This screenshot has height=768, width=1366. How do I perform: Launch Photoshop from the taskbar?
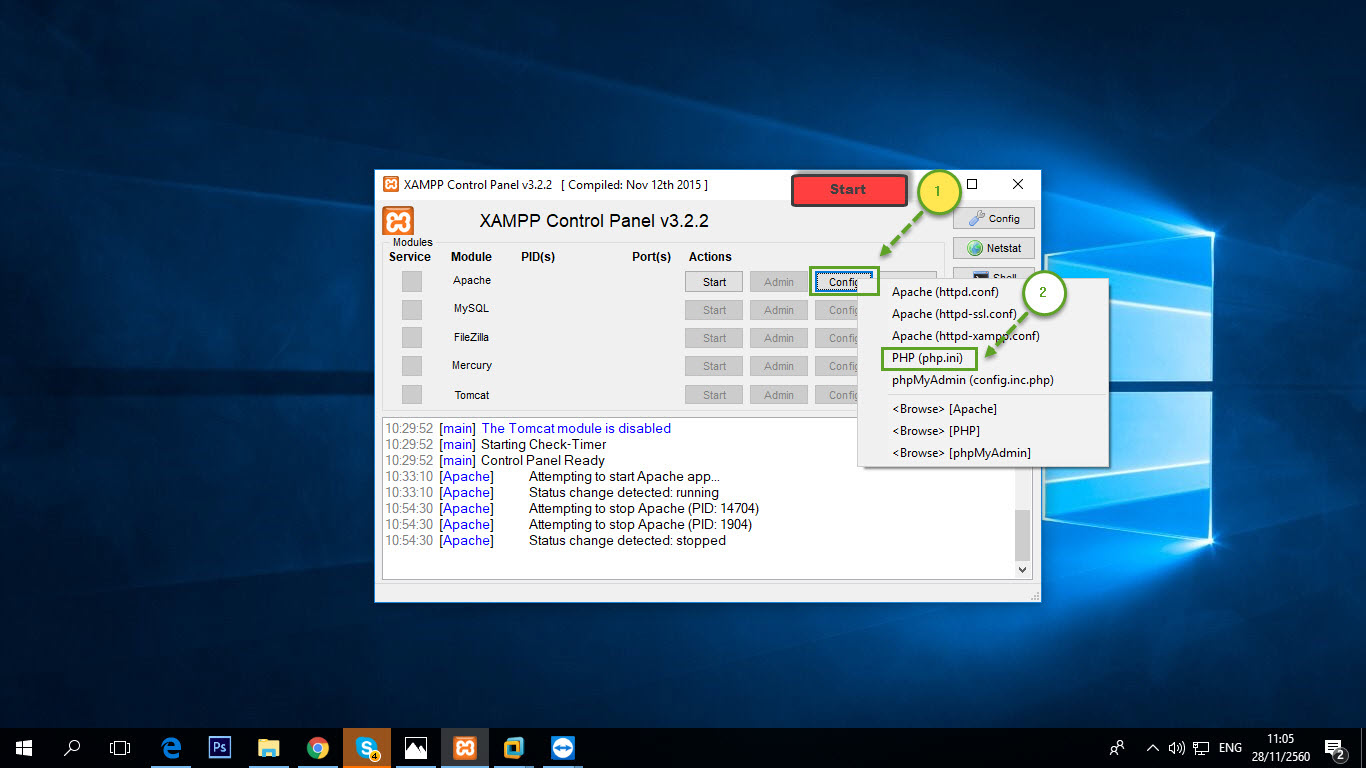coord(220,747)
